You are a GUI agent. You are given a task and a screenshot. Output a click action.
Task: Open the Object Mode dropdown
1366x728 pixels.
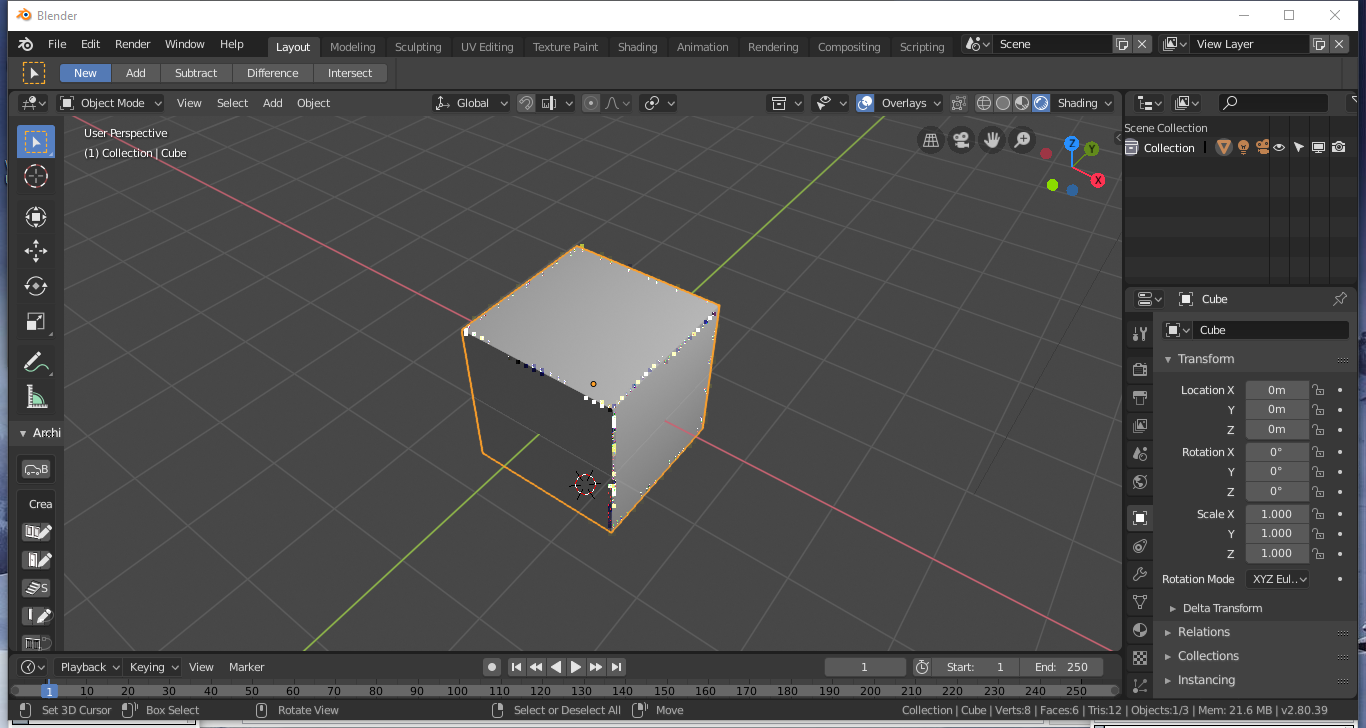(x=110, y=103)
